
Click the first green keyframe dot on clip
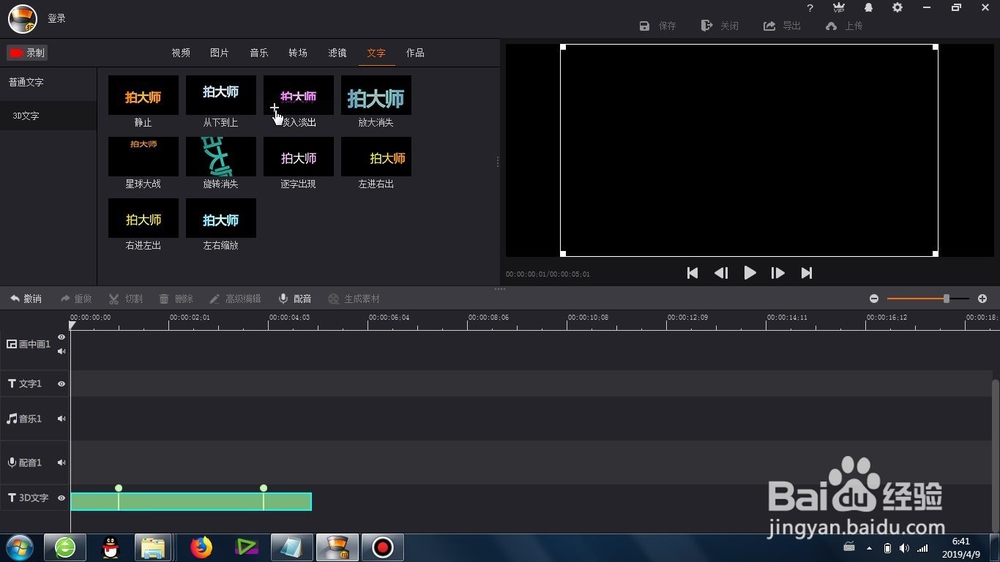tap(119, 488)
